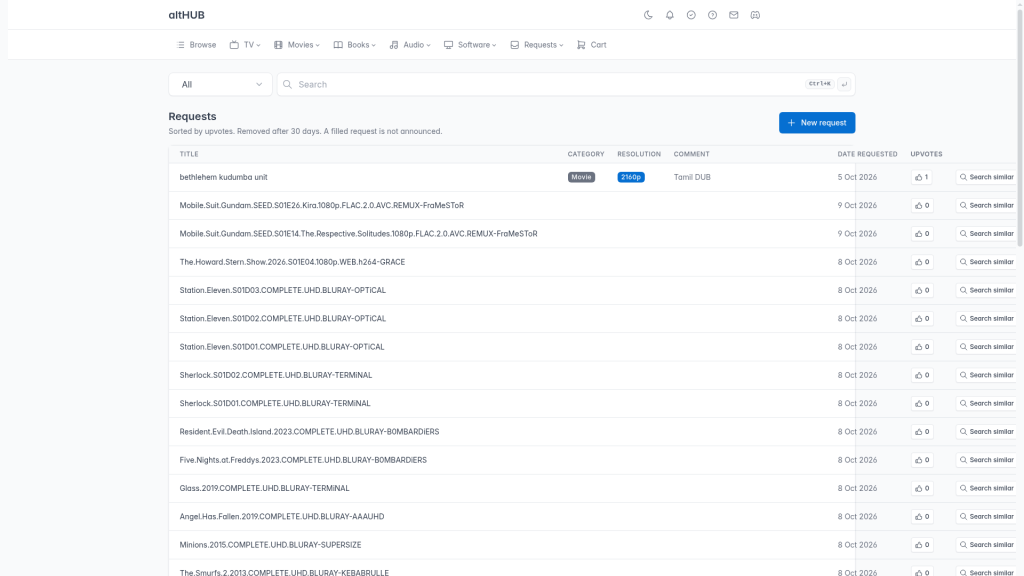The image size is (1024, 576).
Task: Click the search submit enter icon
Action: pos(844,84)
